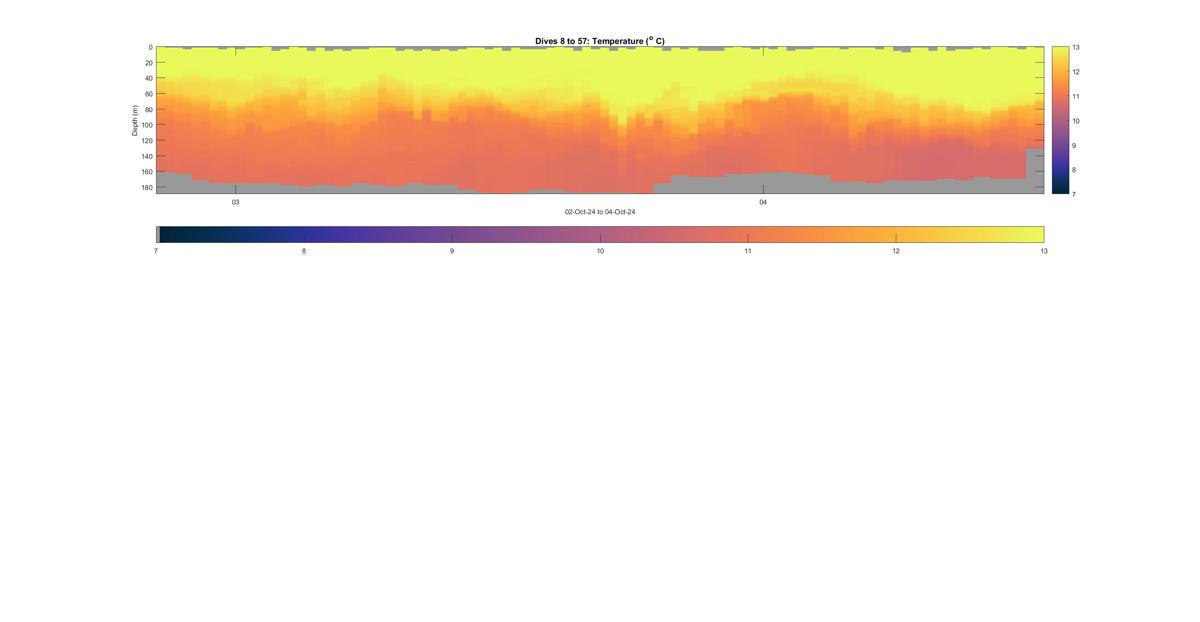Pick tick '9' under the horizontal colorbar

(452, 251)
